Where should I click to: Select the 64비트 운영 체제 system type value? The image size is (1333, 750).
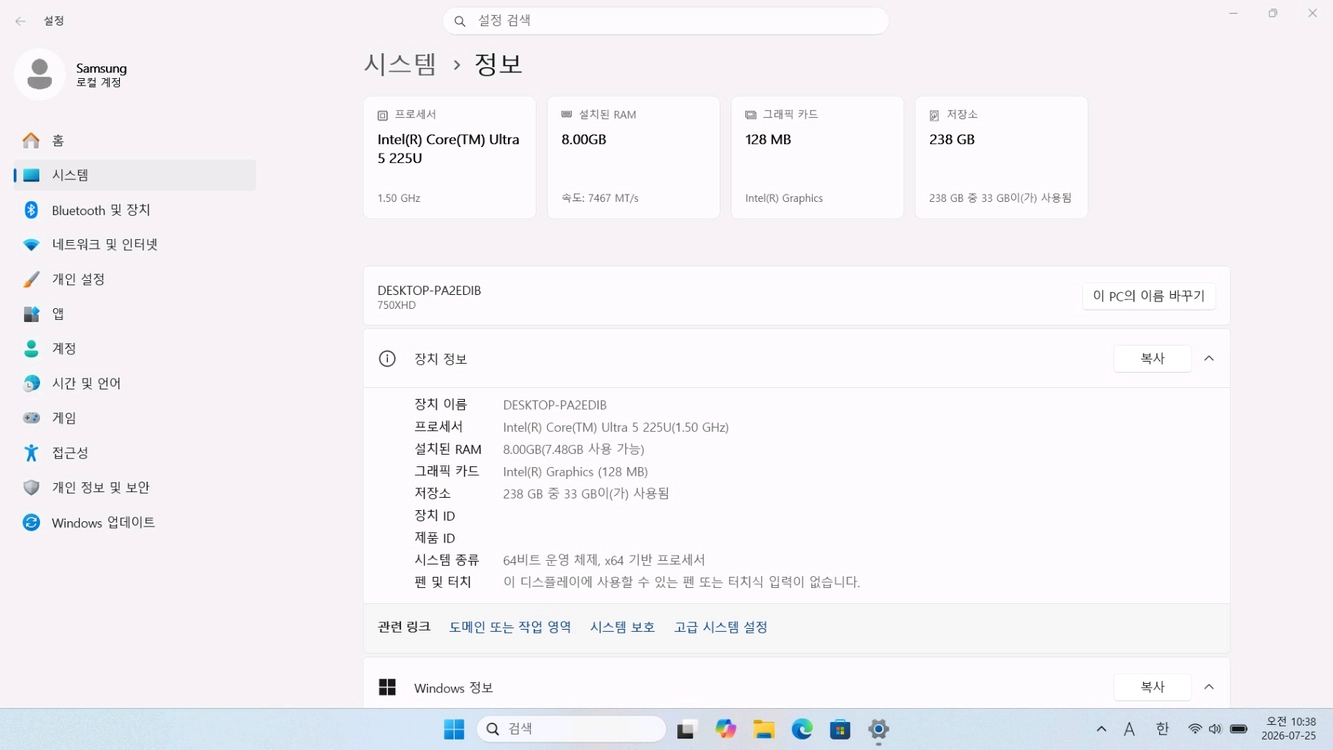604,560
